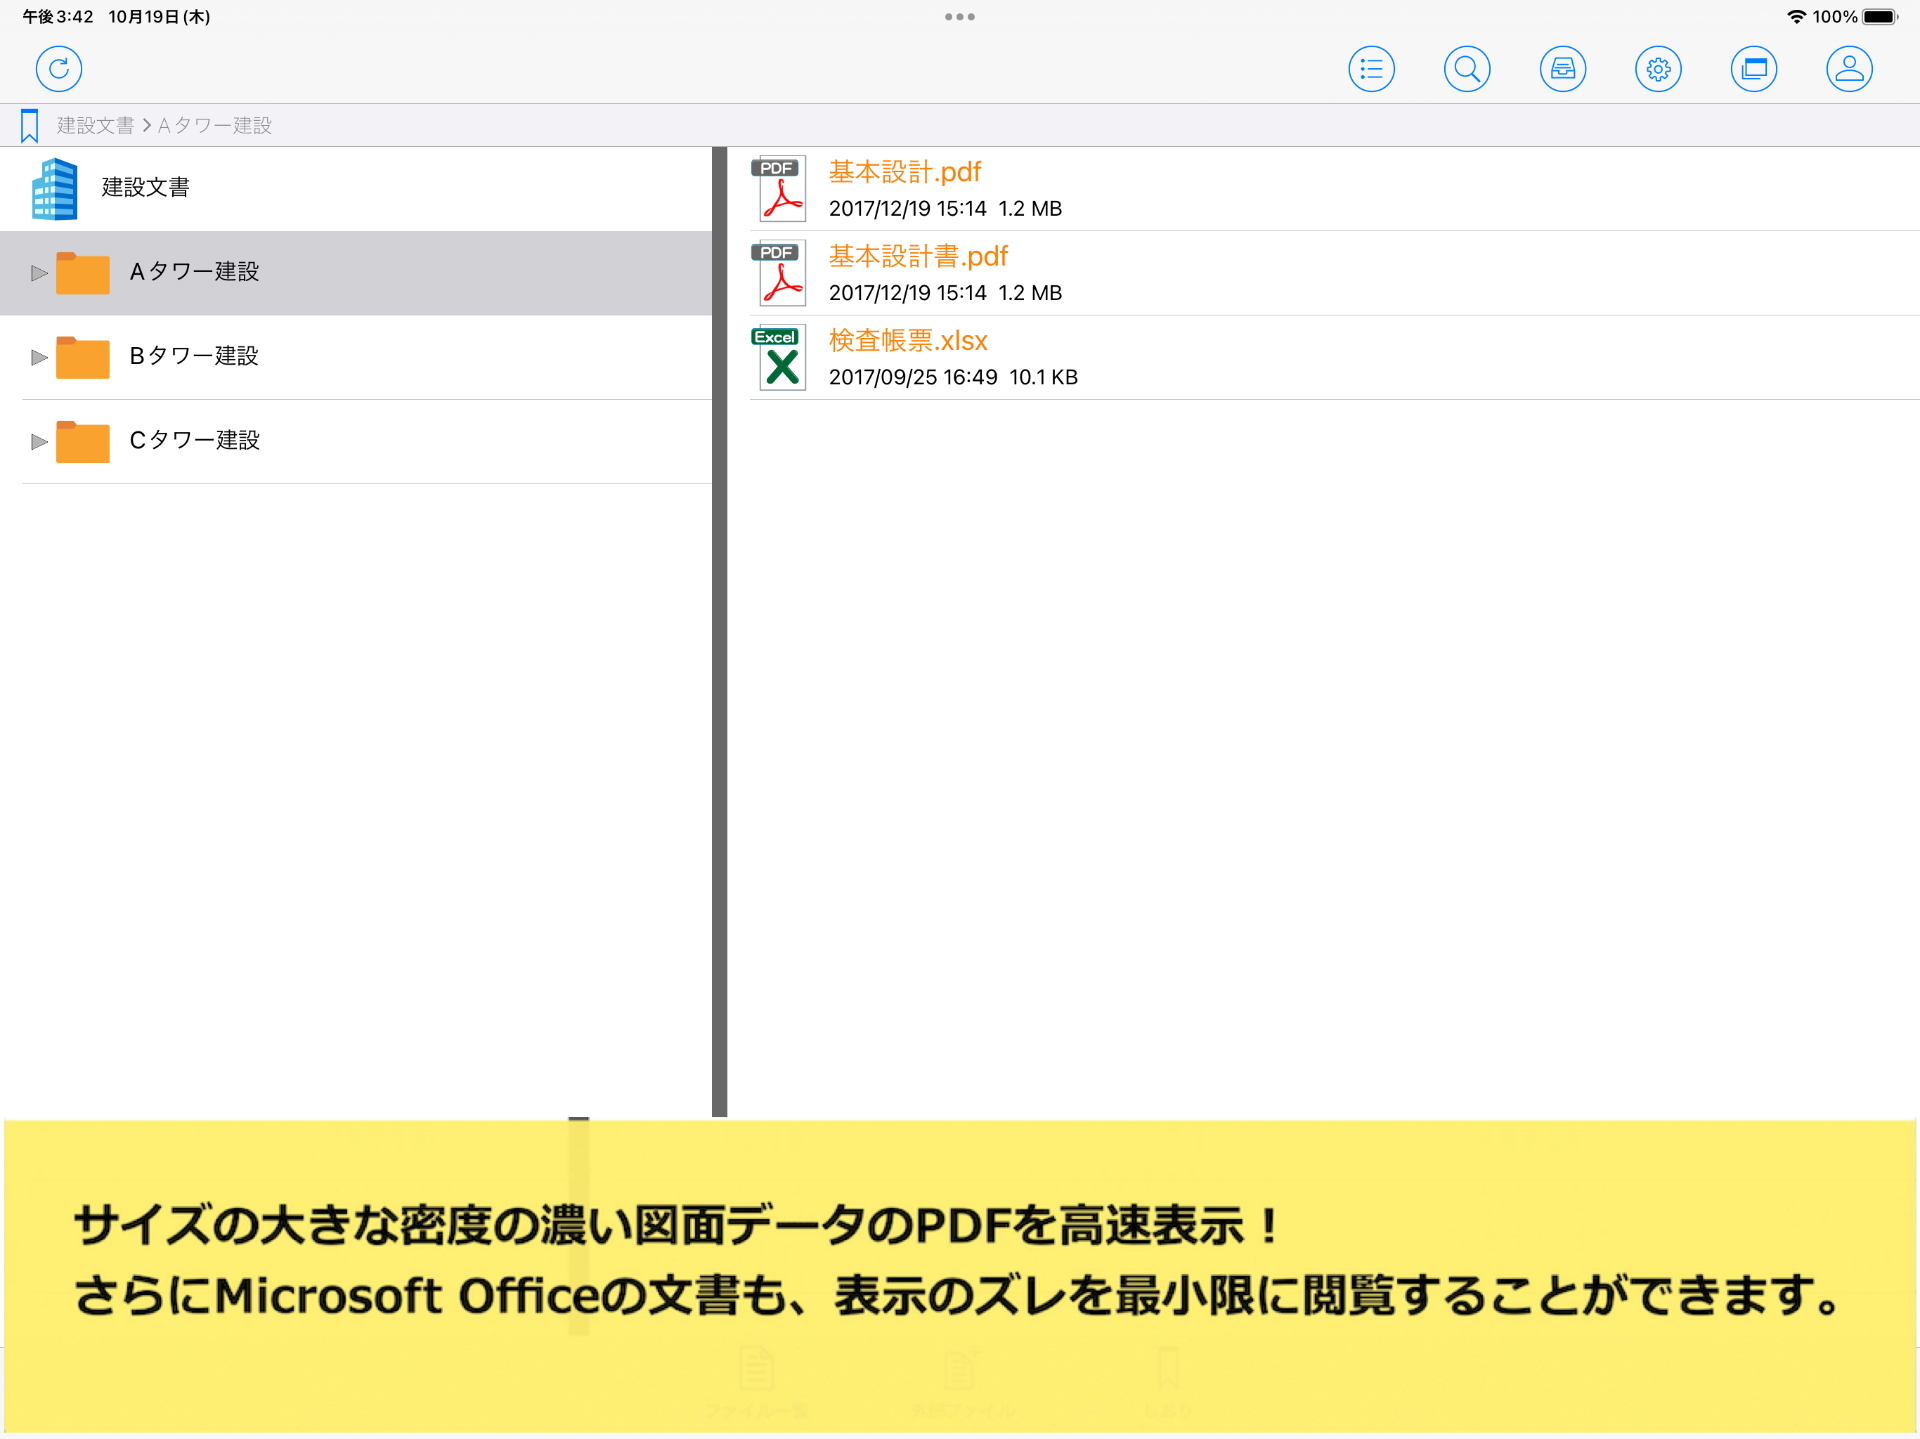Click the bookmark icon beside breadcrumb

coord(28,124)
